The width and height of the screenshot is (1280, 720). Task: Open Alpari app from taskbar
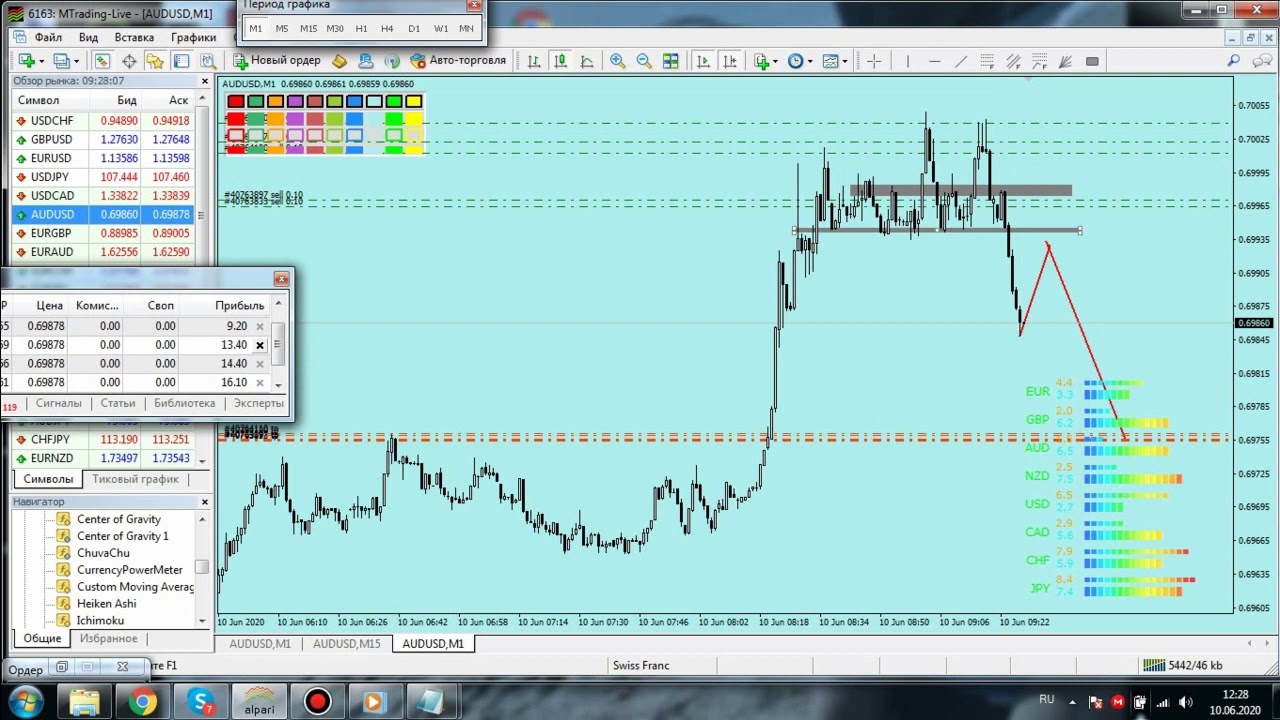pos(259,702)
